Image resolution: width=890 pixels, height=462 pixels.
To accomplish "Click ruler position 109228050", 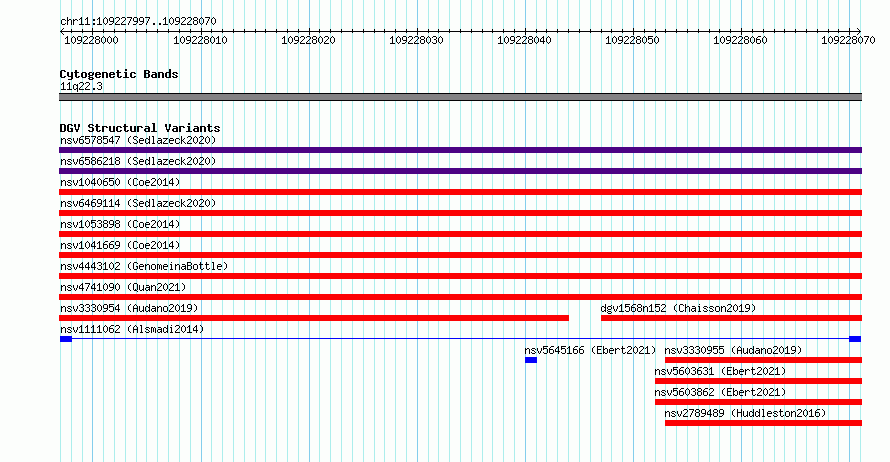I will pyautogui.click(x=632, y=40).
